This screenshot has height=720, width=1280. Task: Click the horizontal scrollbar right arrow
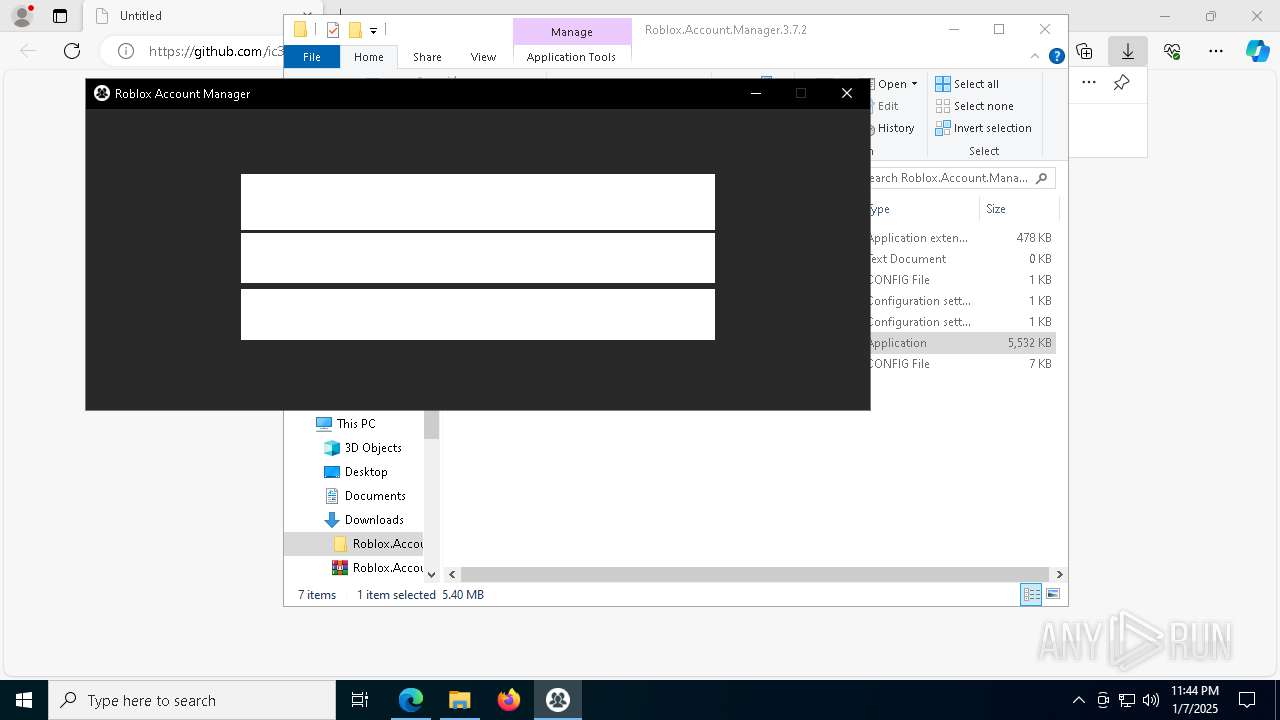pyautogui.click(x=1059, y=575)
